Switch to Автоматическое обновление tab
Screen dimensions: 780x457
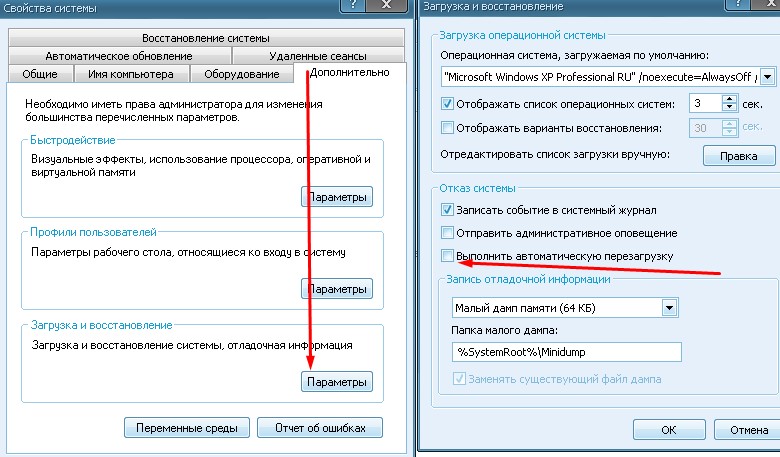[119, 56]
